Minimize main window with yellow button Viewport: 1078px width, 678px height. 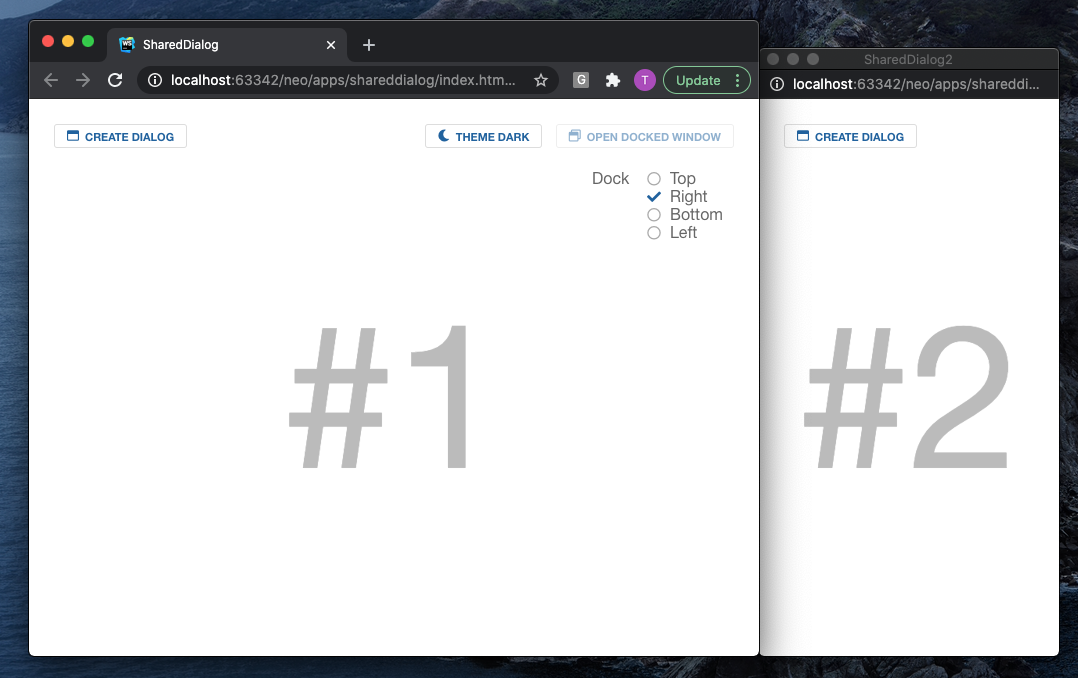pyautogui.click(x=68, y=41)
